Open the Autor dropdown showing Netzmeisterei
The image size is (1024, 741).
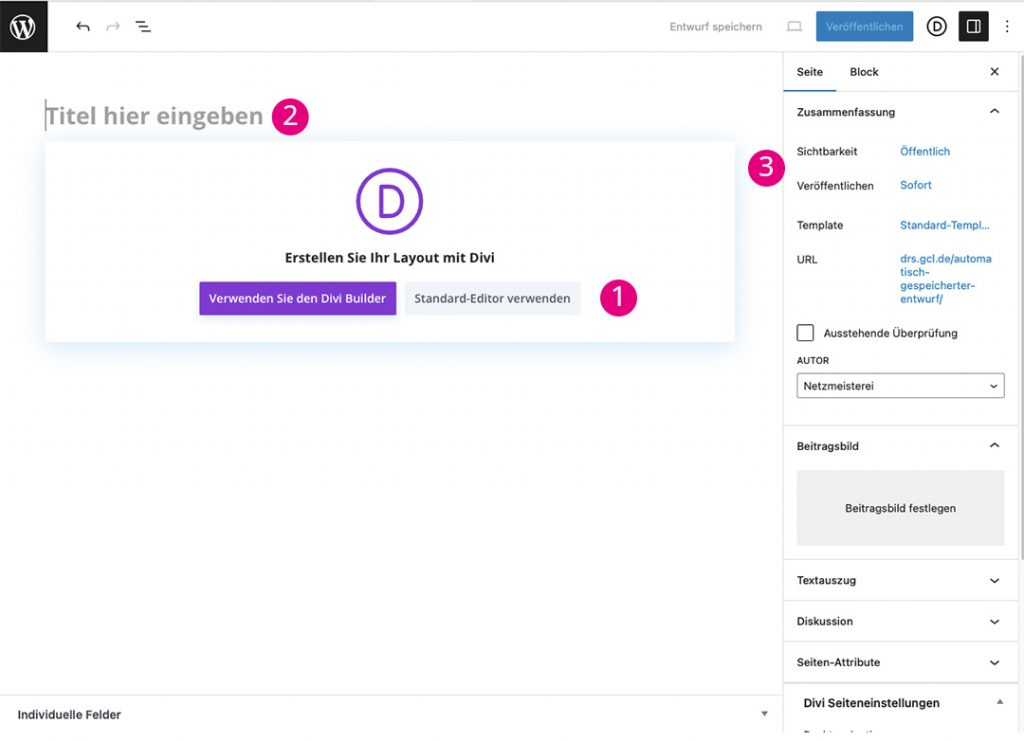[900, 386]
